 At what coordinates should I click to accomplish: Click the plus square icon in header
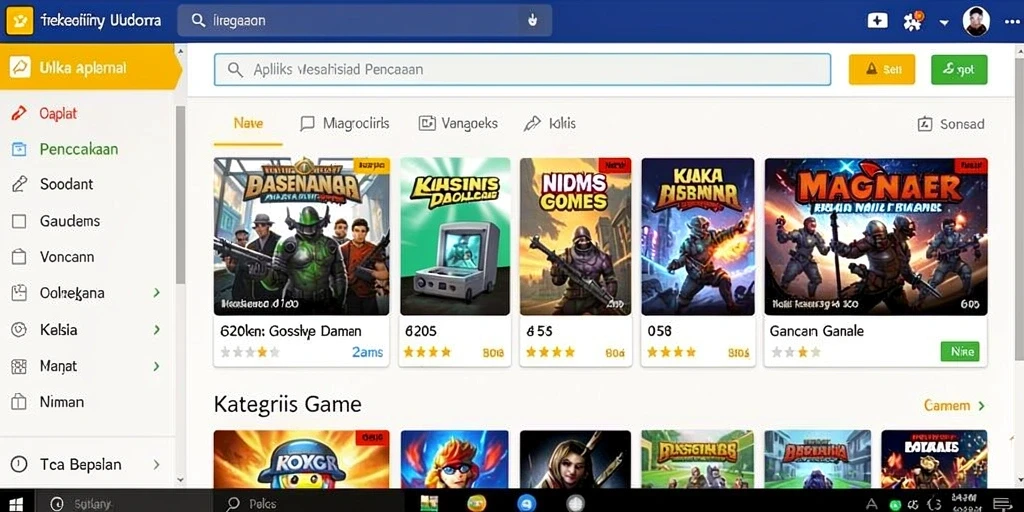coord(877,21)
